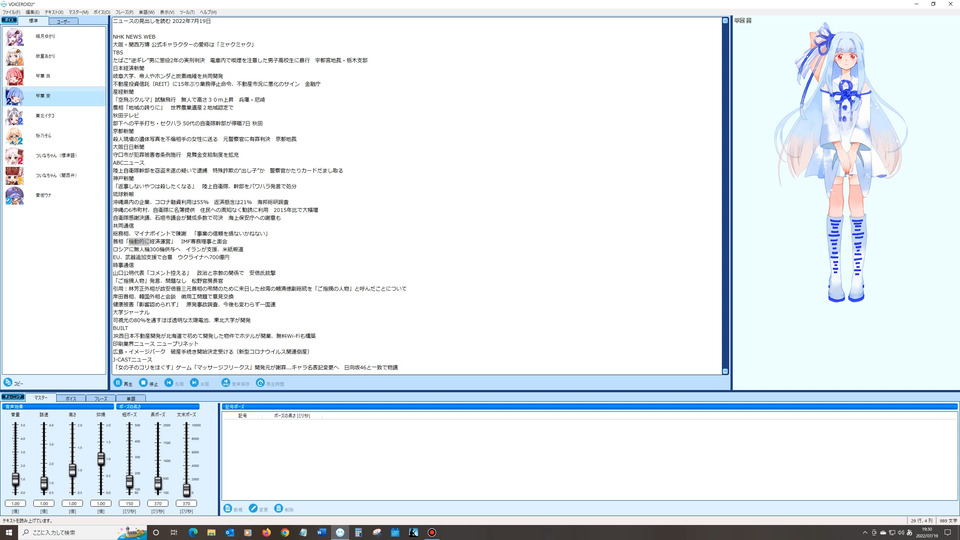Image resolution: width=960 pixels, height=540 pixels.
Task: Select the 琴葉 葵 voice avatar
Action: 14,96
